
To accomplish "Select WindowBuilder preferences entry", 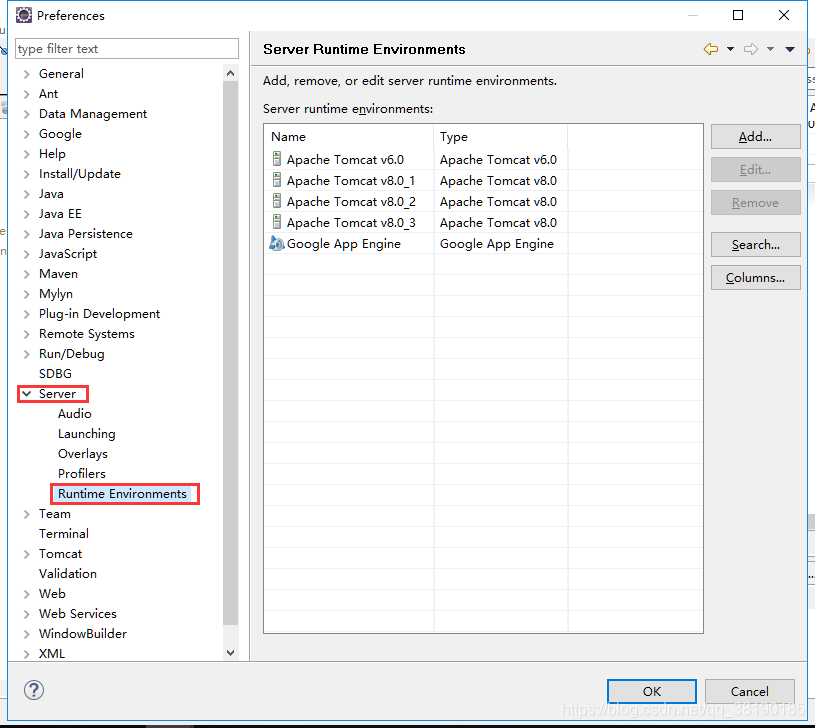I will tap(83, 634).
